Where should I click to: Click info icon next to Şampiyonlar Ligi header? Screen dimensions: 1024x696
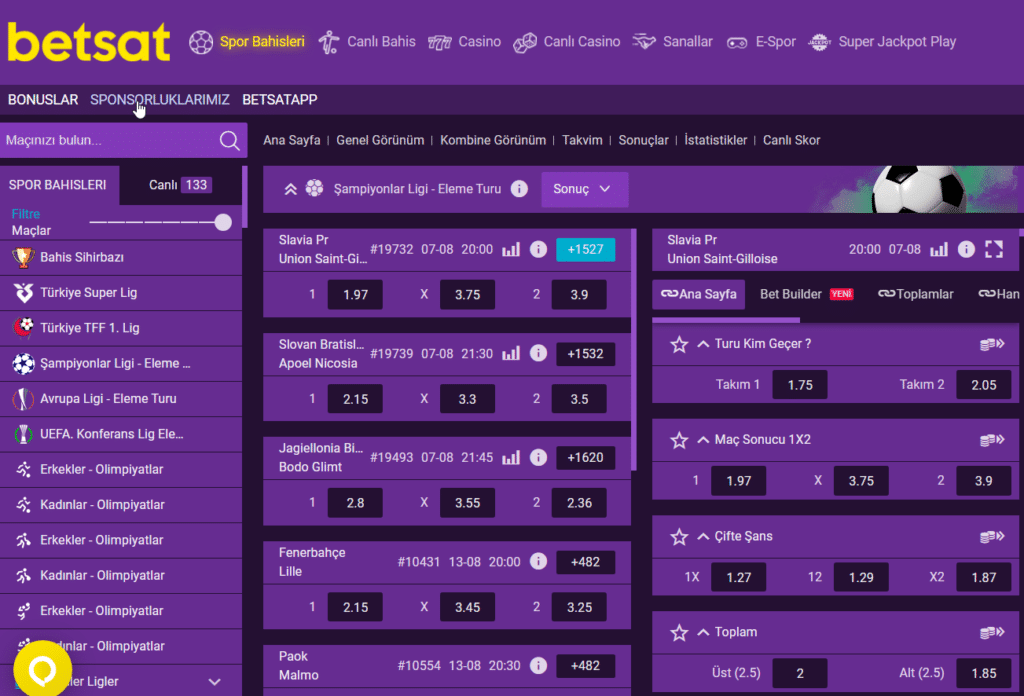(519, 189)
